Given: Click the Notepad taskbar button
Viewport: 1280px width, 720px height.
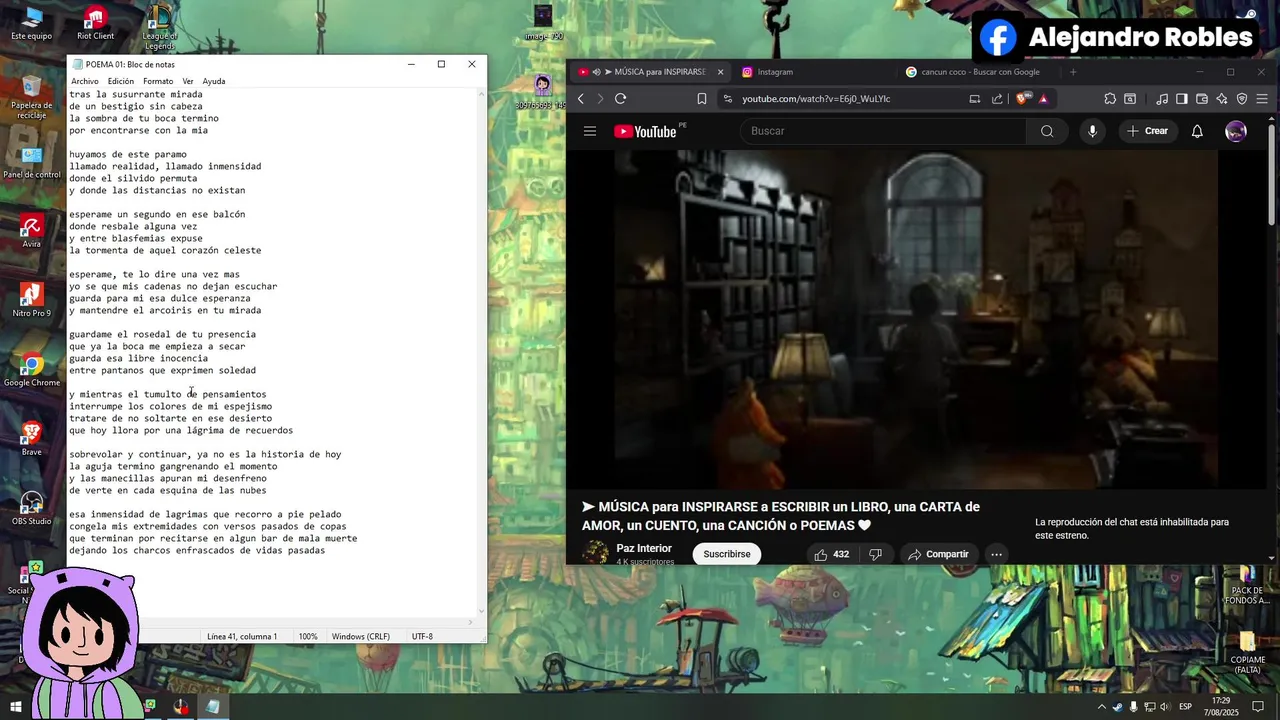Looking at the screenshot, I should point(212,707).
